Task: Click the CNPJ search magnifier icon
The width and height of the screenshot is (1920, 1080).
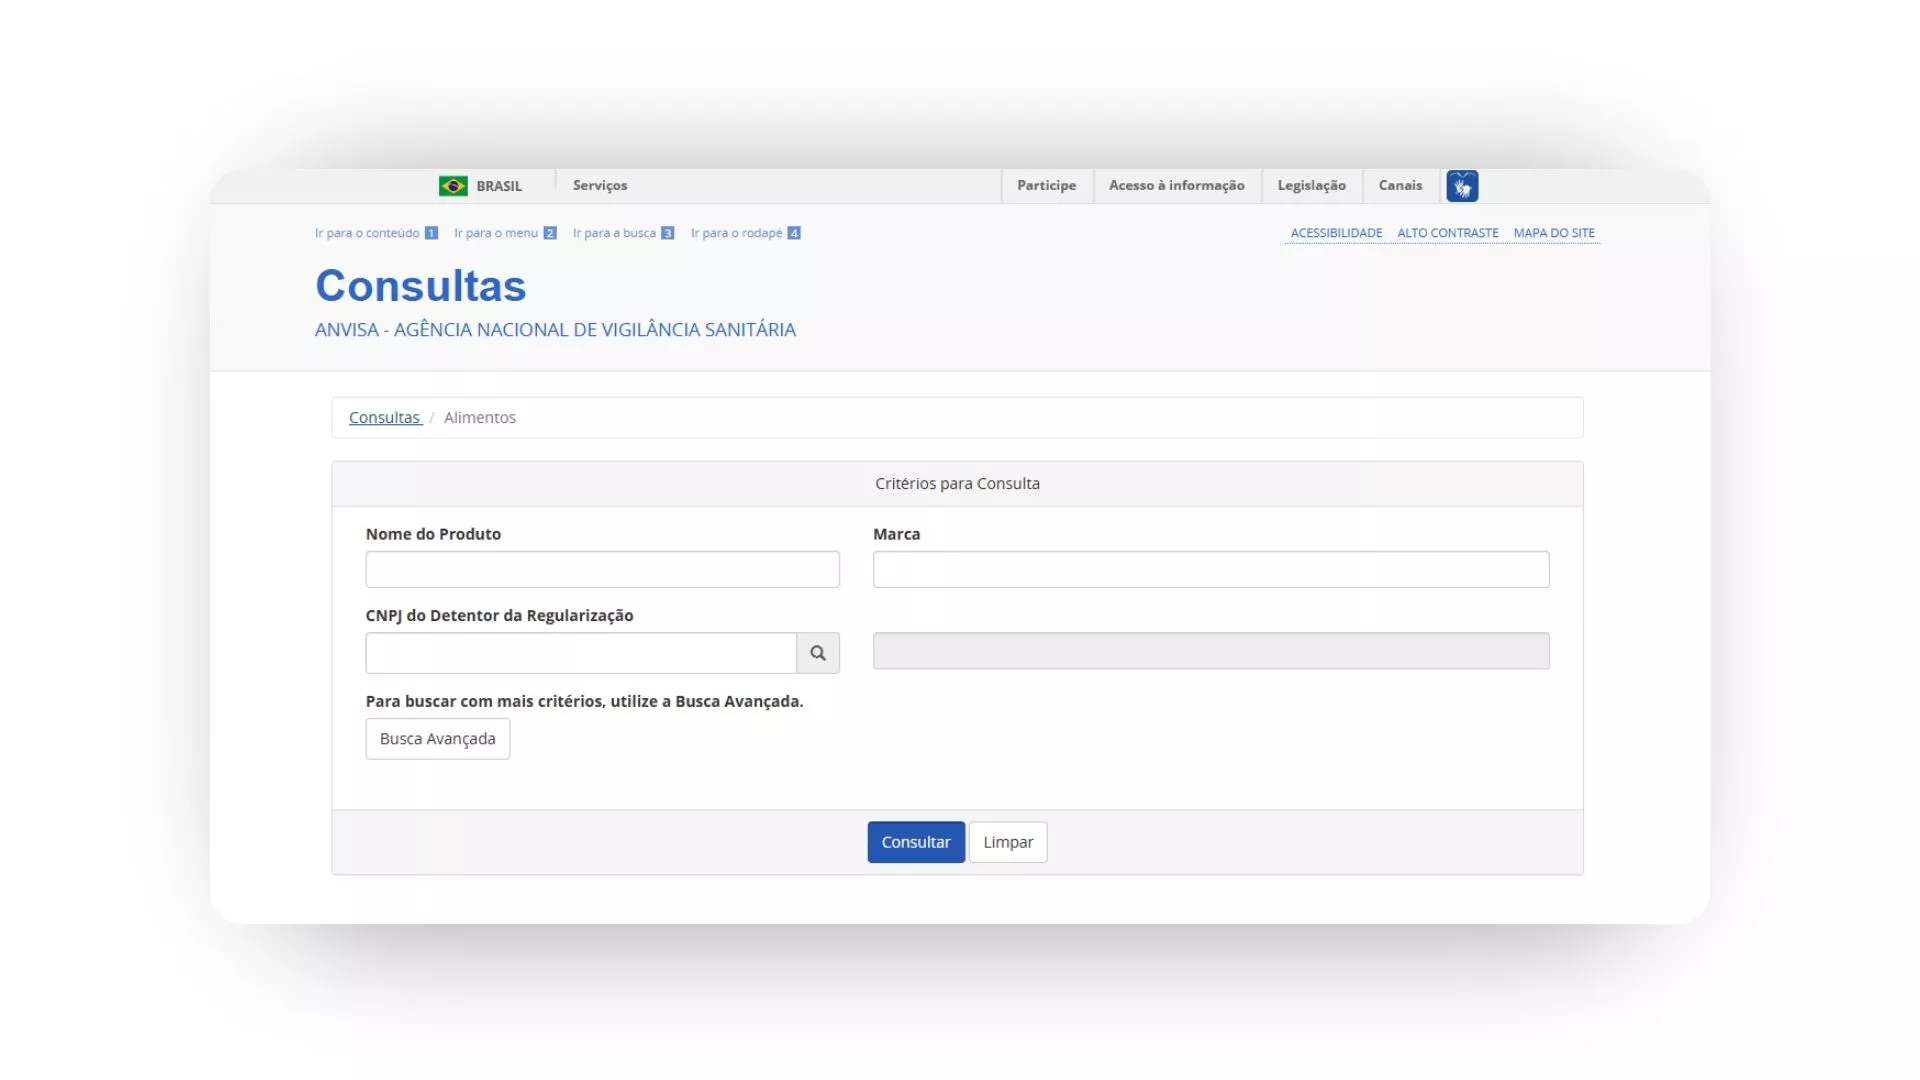Action: point(818,653)
